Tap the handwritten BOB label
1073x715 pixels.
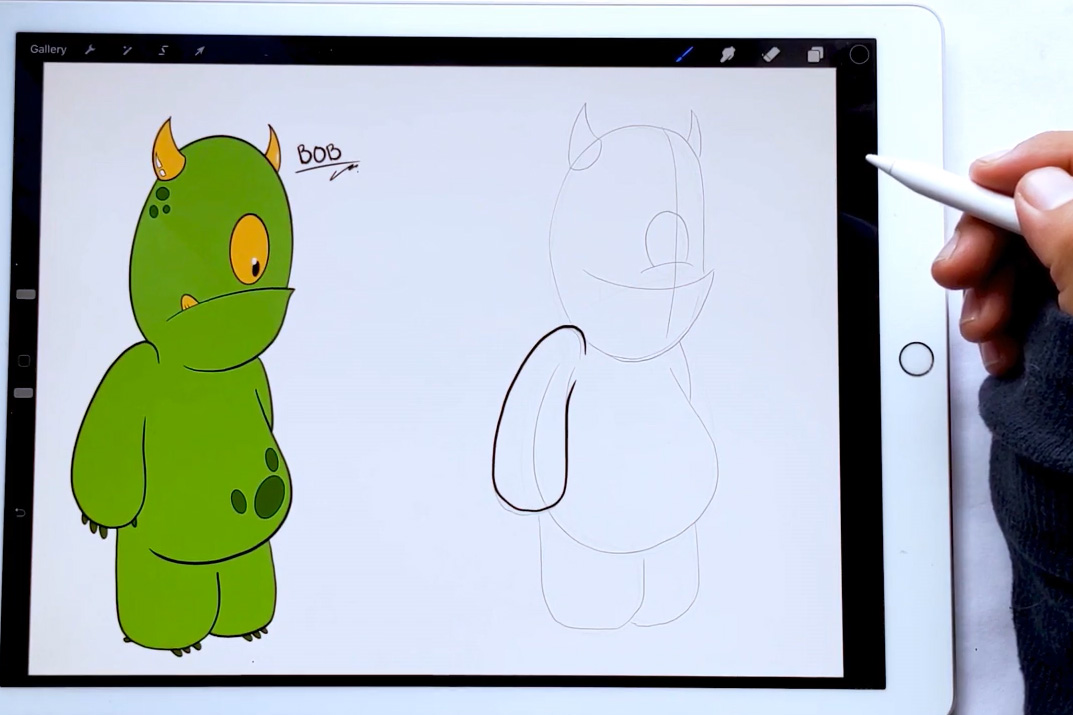[319, 155]
